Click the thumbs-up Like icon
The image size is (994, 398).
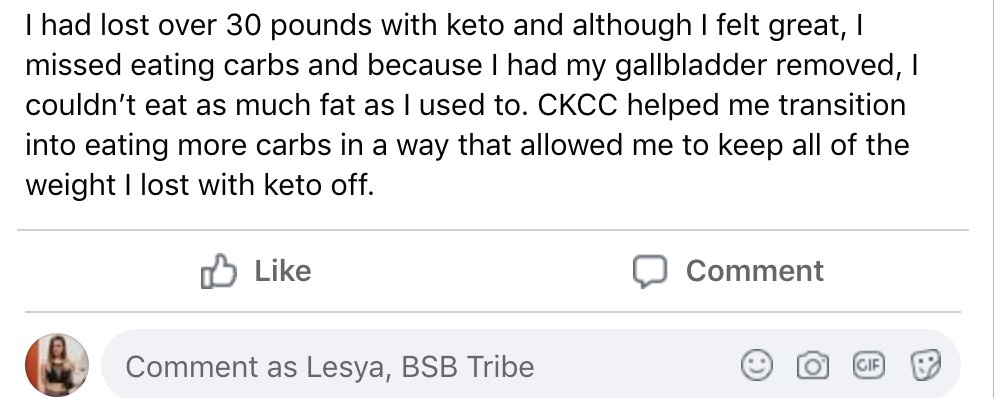218,271
